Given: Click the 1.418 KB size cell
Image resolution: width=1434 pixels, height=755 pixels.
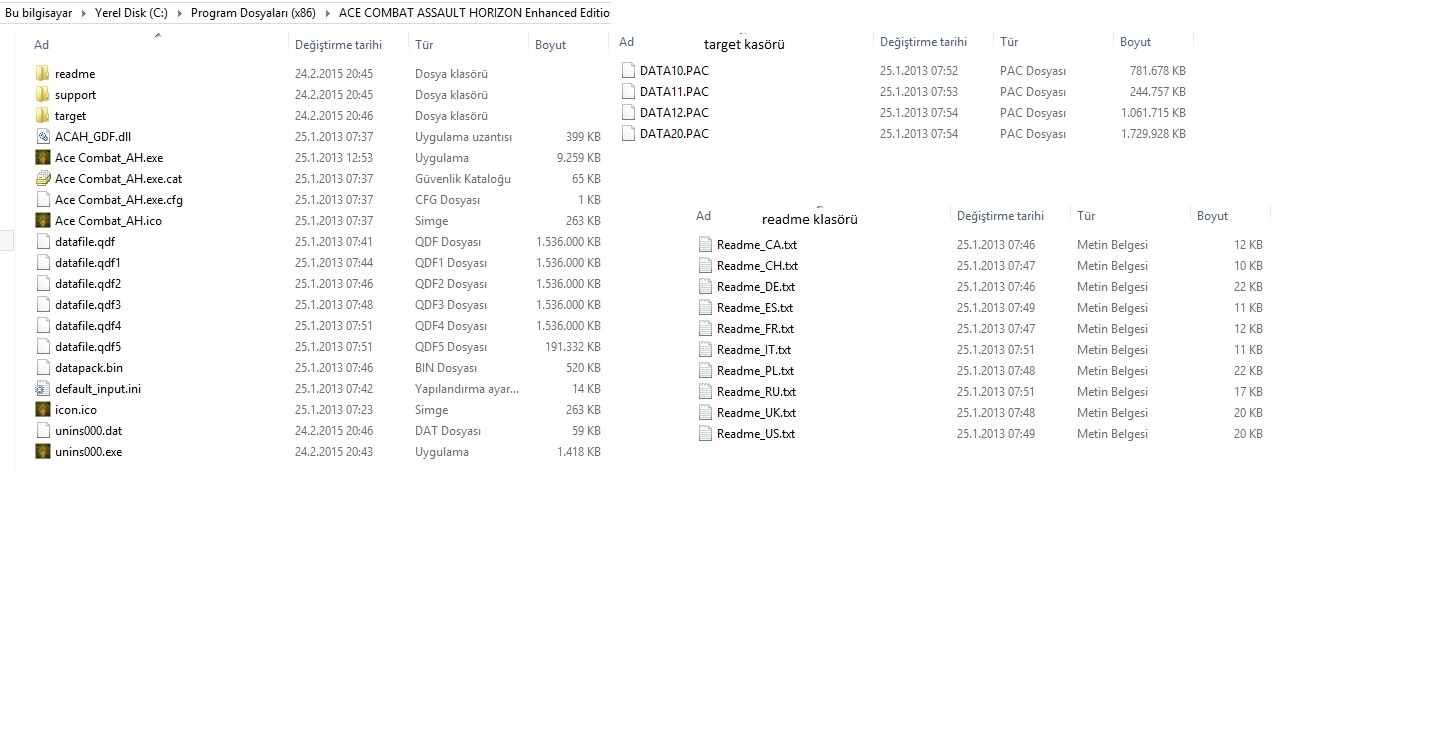Looking at the screenshot, I should [x=579, y=452].
